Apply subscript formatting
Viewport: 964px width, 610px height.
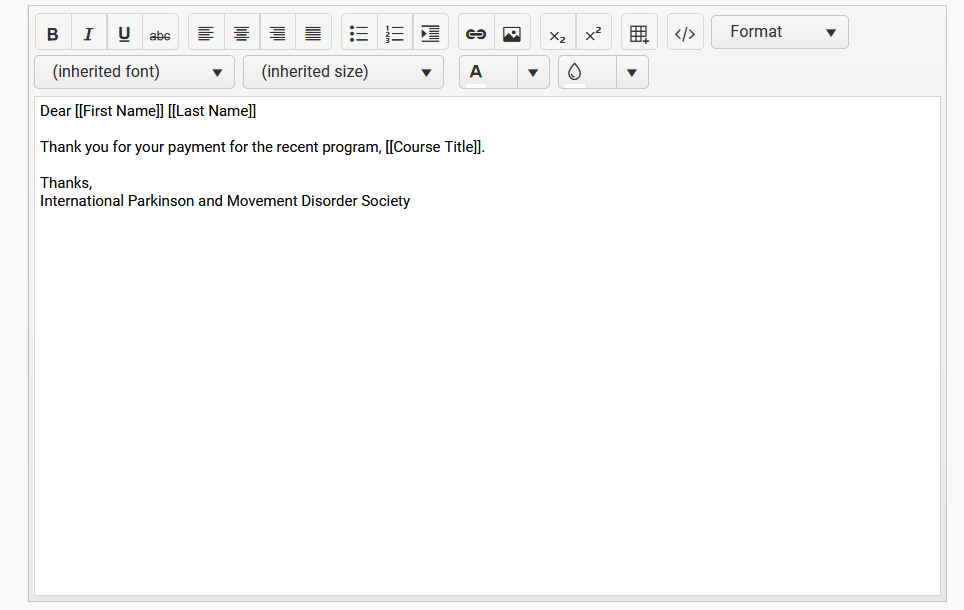click(x=558, y=33)
